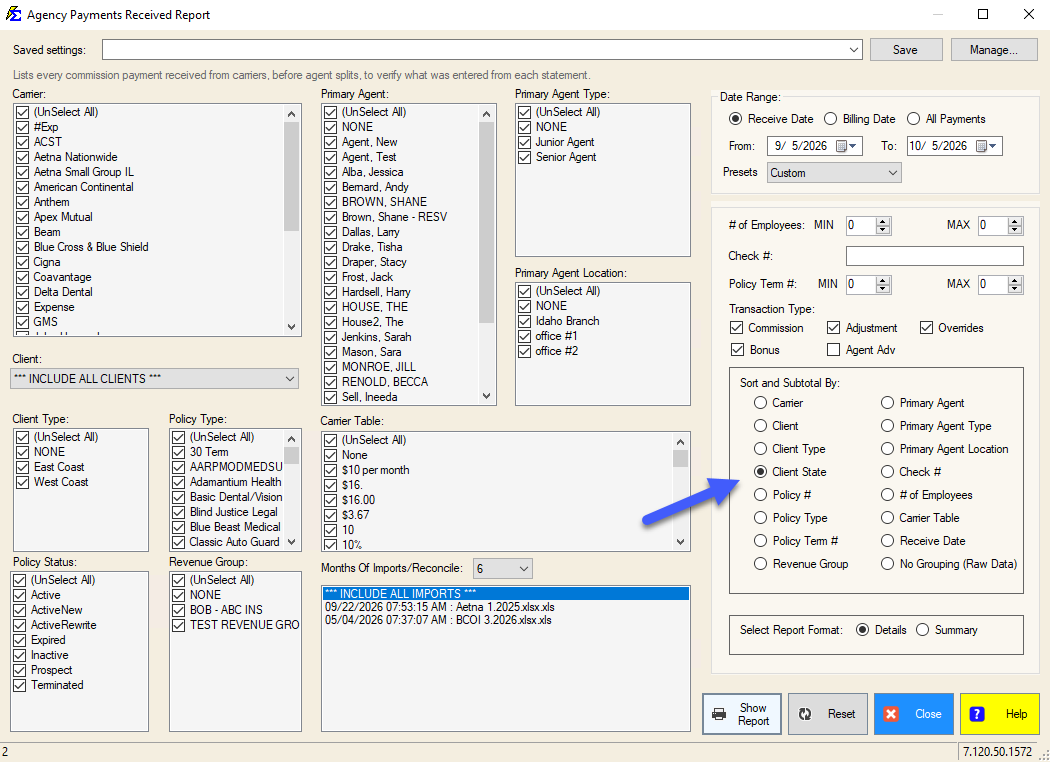Screen dimensions: 1050x762
Task: Decrease # of Employees MAX value
Action: pos(1015,230)
